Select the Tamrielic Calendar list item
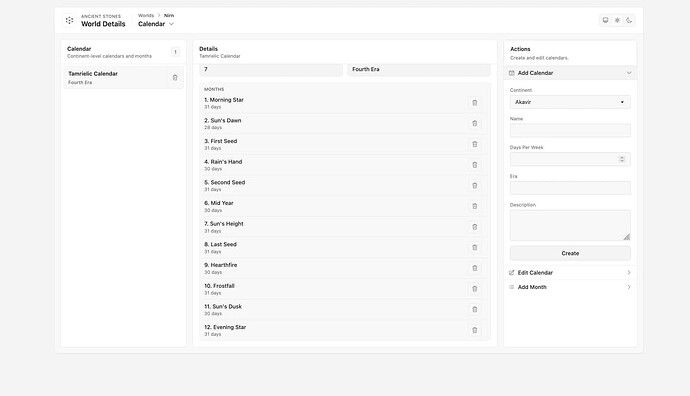The image size is (690, 396). (x=123, y=77)
